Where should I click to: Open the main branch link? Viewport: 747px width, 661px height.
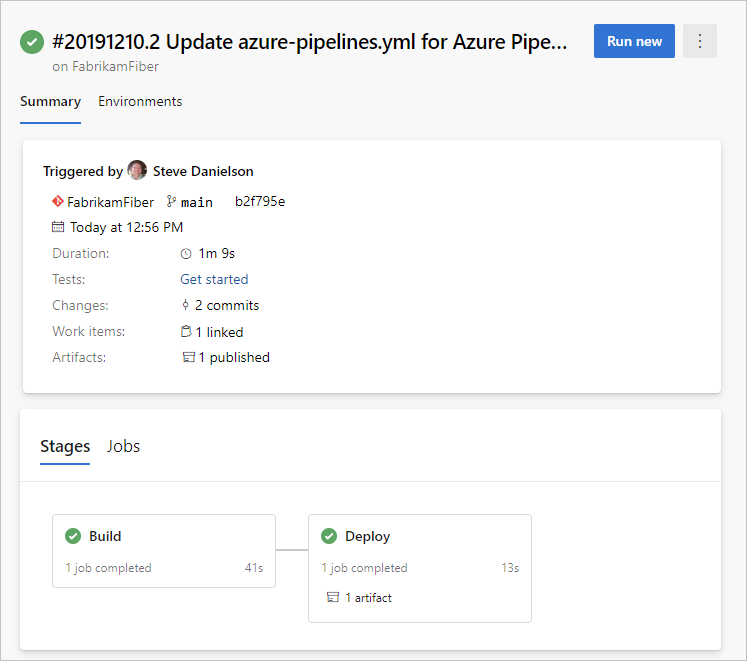tap(197, 202)
